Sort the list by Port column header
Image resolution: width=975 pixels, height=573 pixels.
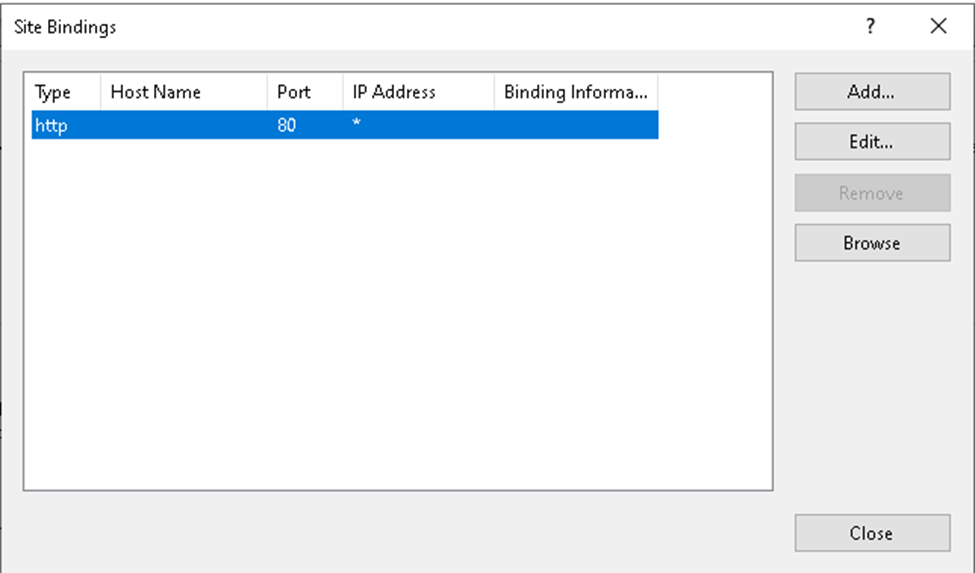(294, 92)
